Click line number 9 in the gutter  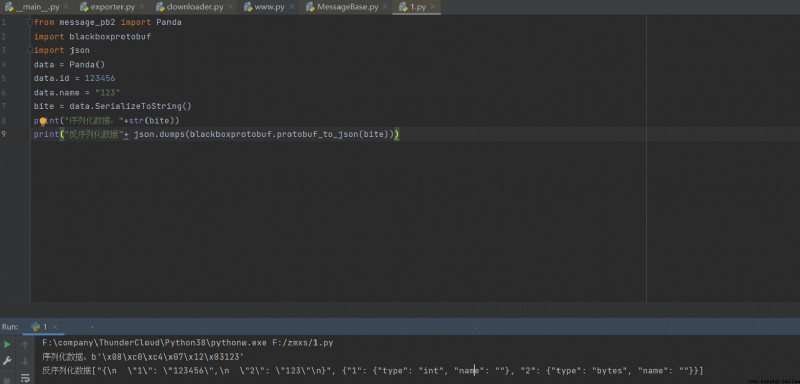click(x=4, y=134)
